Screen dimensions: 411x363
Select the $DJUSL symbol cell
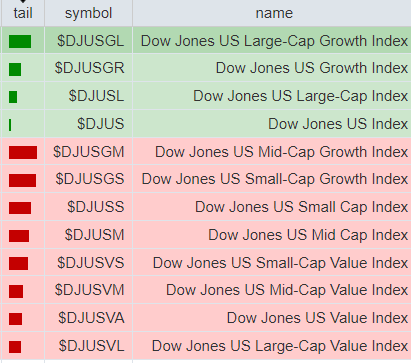click(x=88, y=96)
